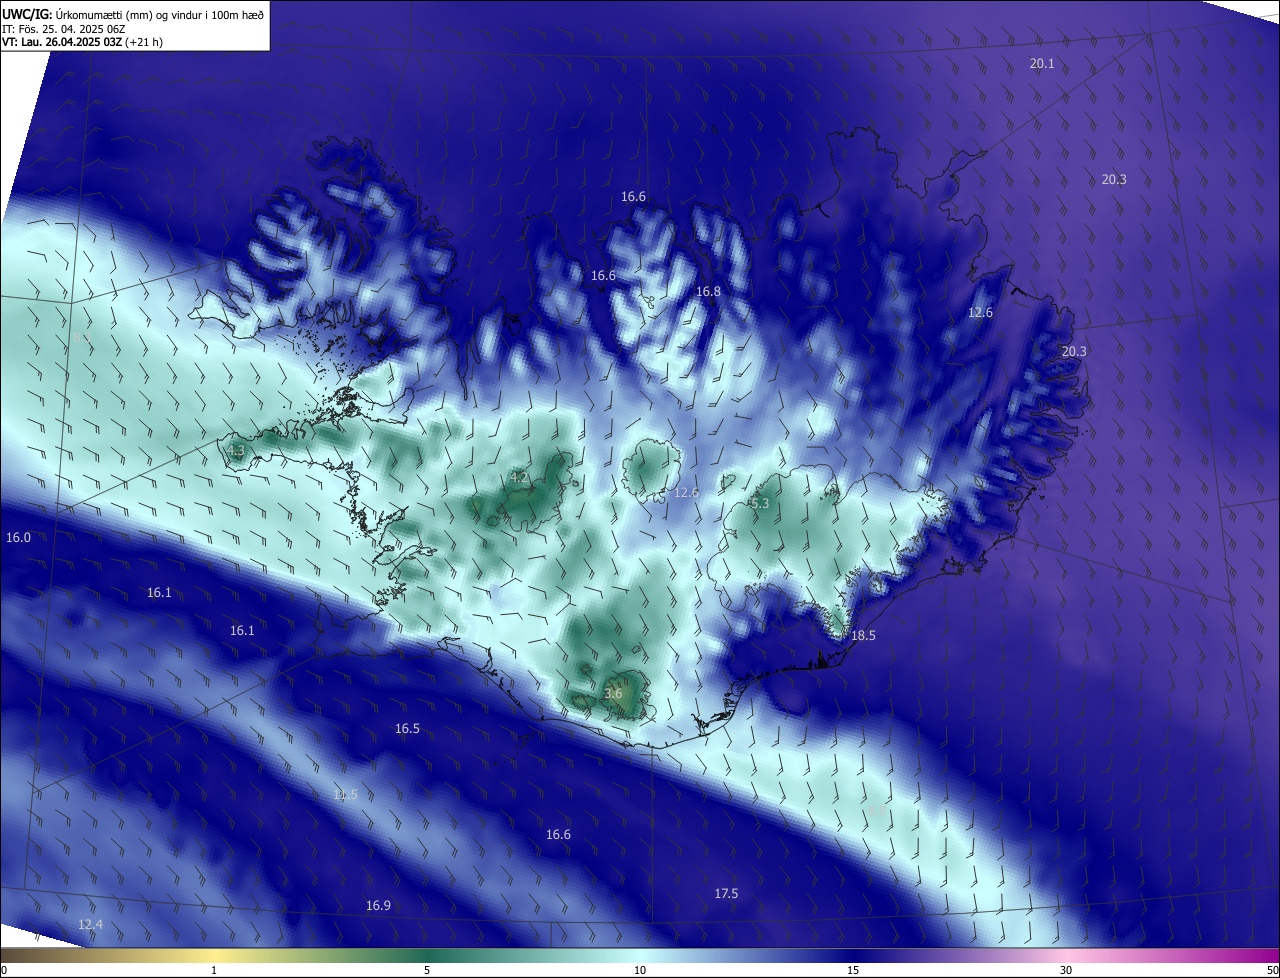
Task: Click the 16.9 value label
Action: [x=378, y=905]
